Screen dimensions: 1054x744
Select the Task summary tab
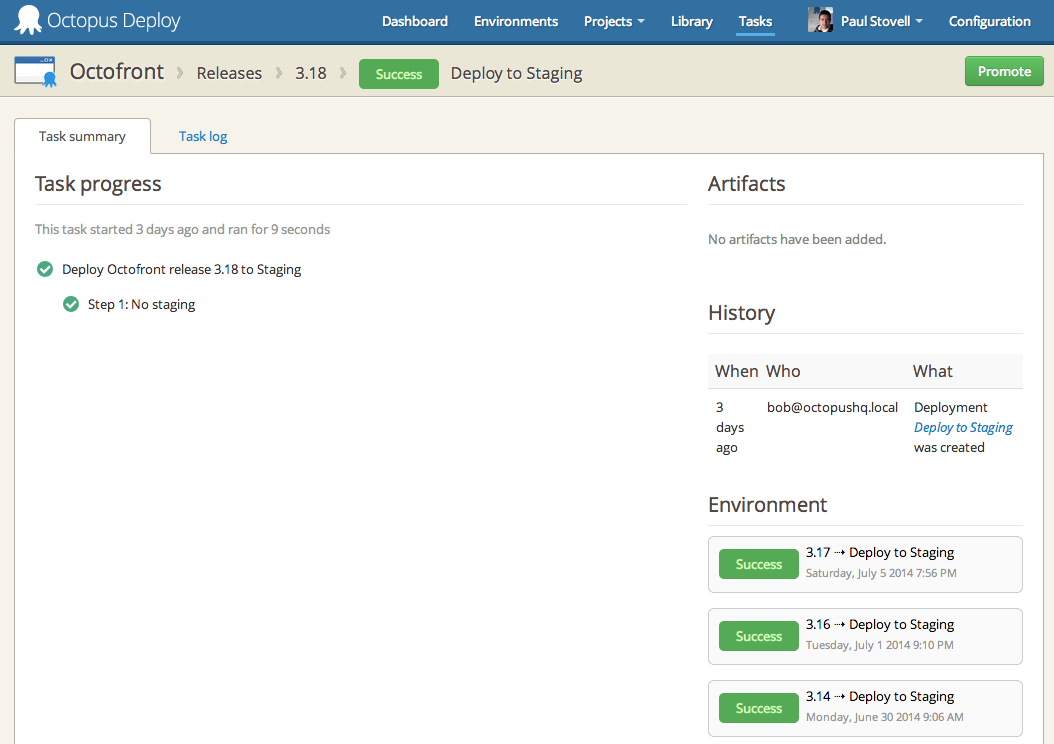(x=82, y=135)
